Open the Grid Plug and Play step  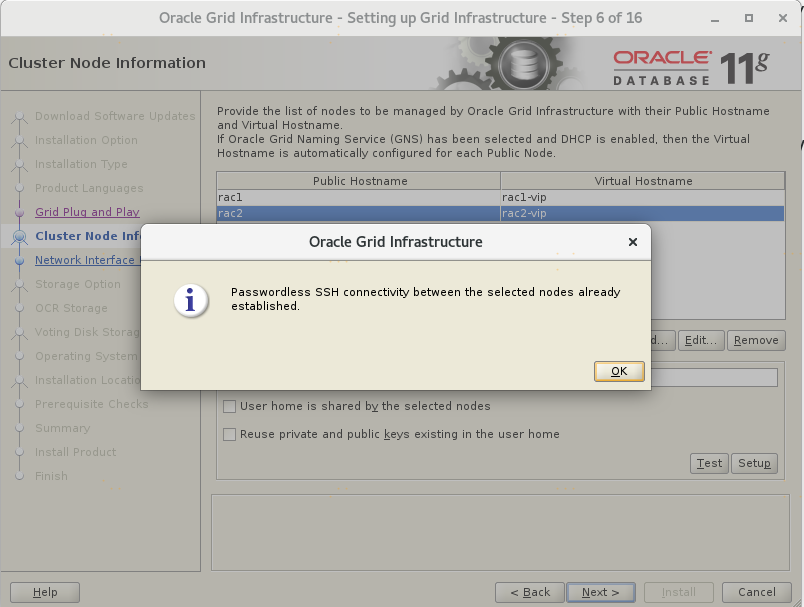coord(87,212)
